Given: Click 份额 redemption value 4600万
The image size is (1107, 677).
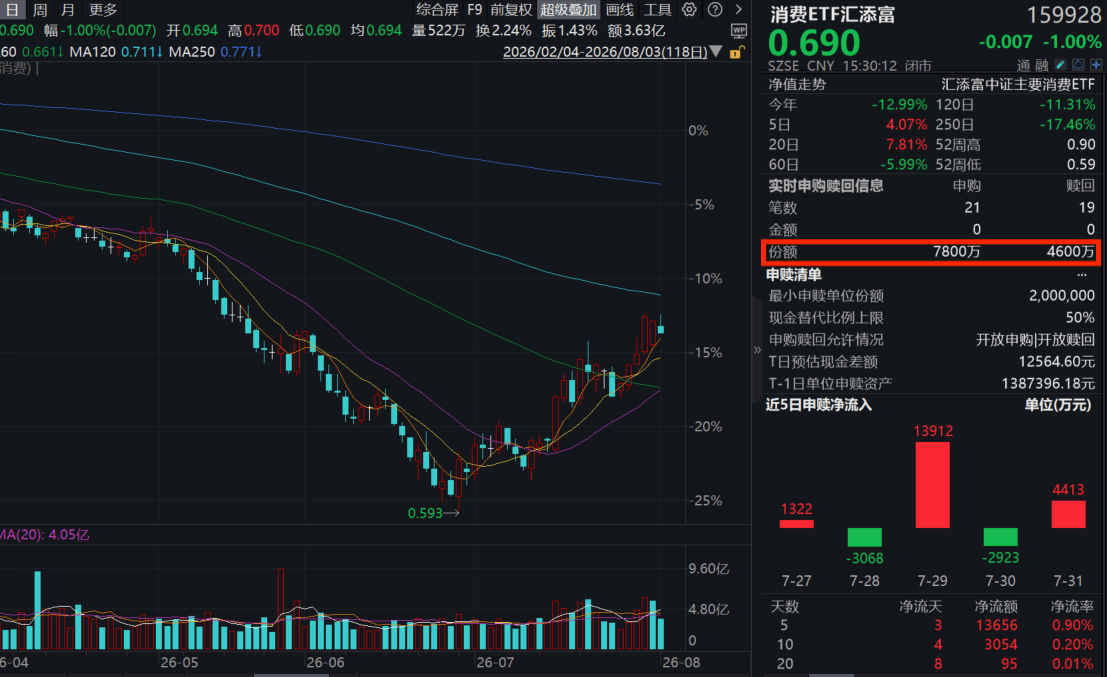Looking at the screenshot, I should click(1070, 252).
